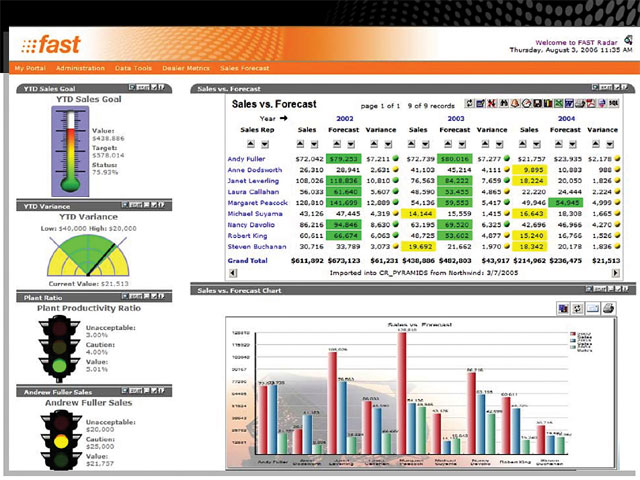Sort 2002 Forecast descending with the down arrow

[x=351, y=144]
